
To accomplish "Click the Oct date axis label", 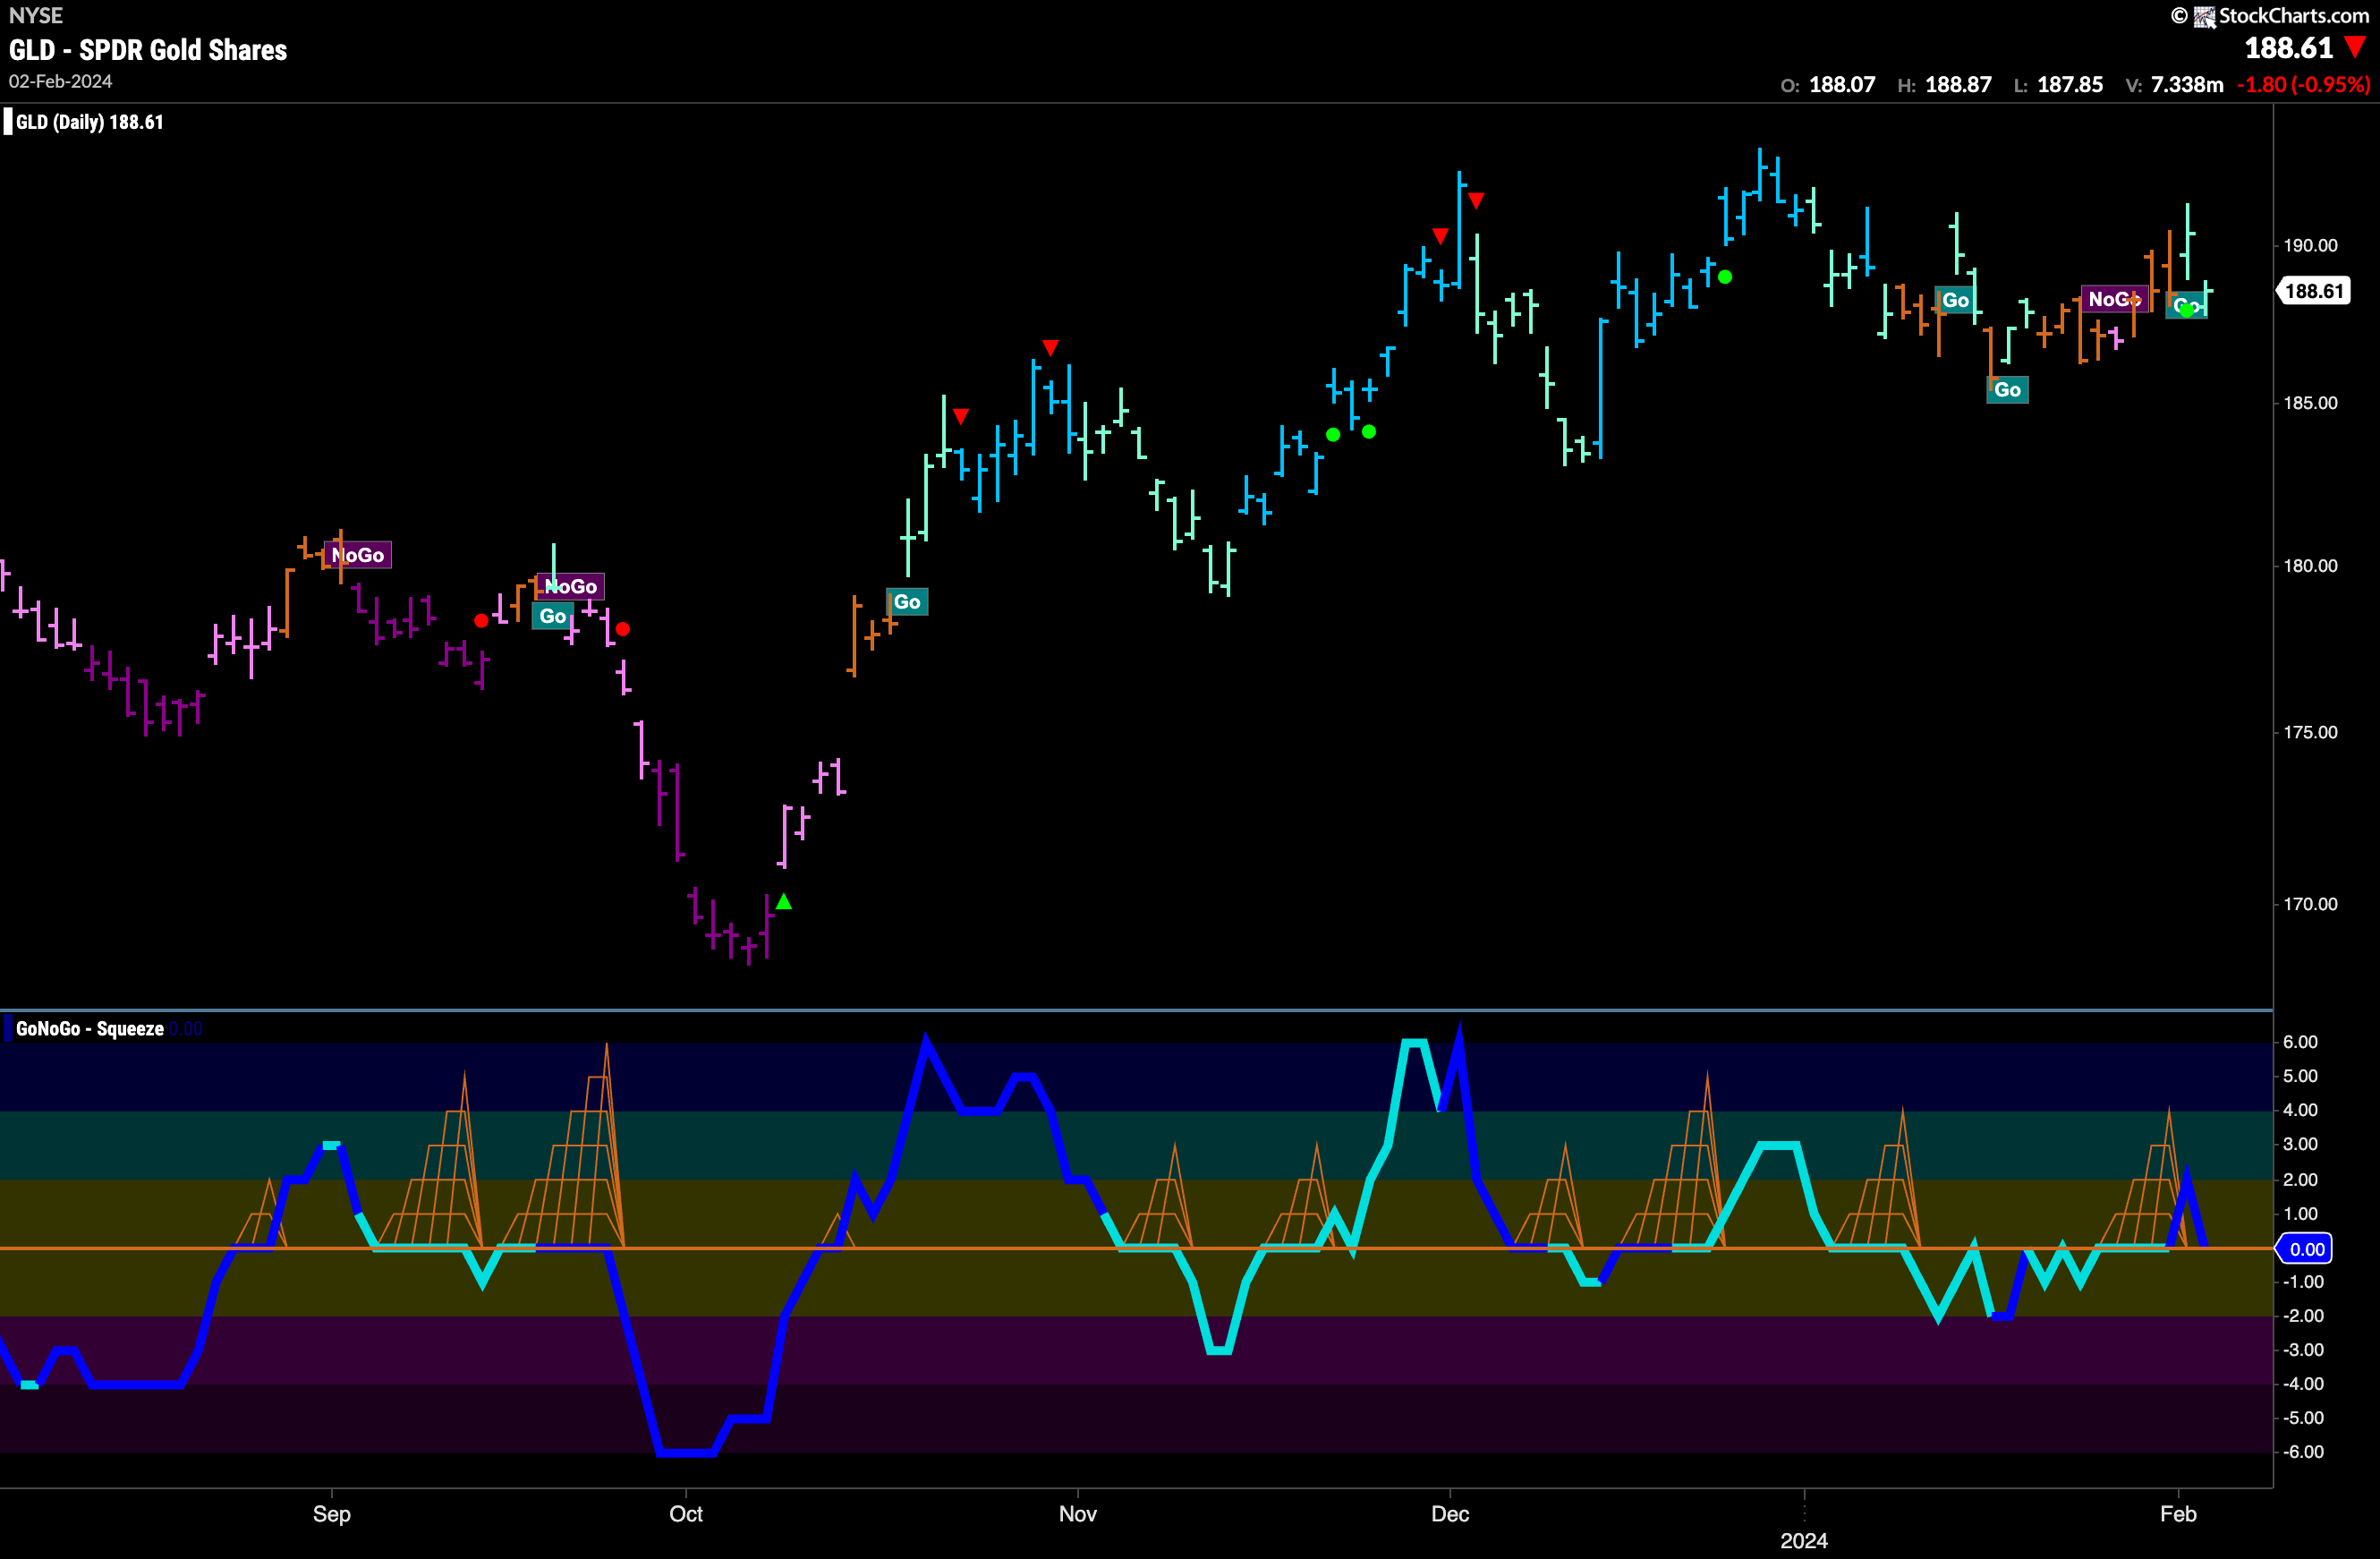I will 686,1513.
